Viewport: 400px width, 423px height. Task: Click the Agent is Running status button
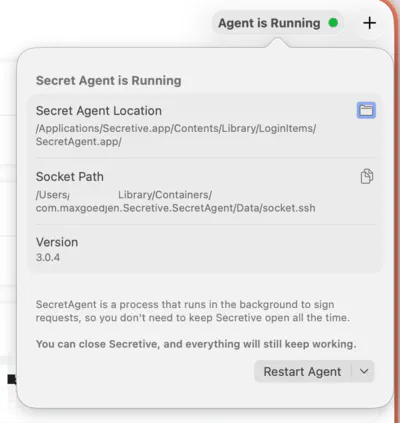click(x=278, y=23)
